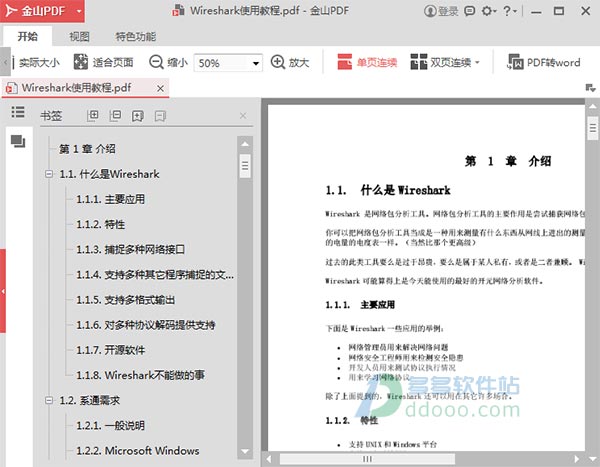Click heading 1.1. 什么是 Wireshark in page
Image resolution: width=600 pixels, height=467 pixels.
click(x=388, y=190)
